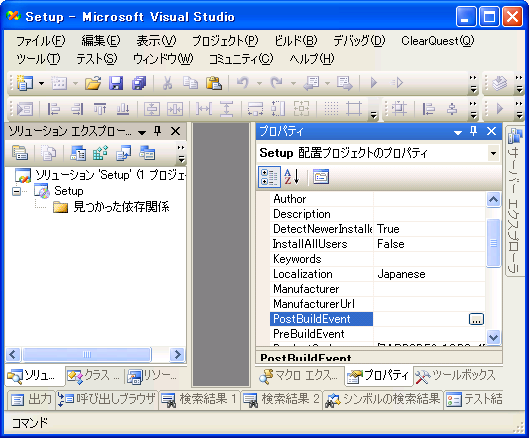Click the Properties icon in Solution Explorer toolbar
This screenshot has width=529, height=438.
(20, 153)
